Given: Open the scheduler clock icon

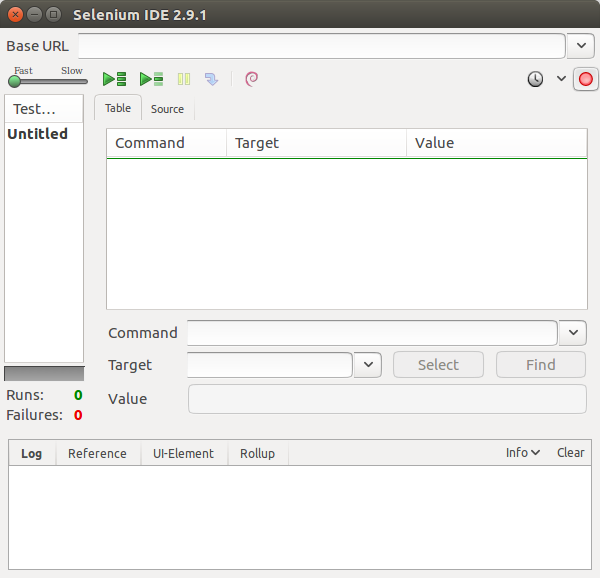Looking at the screenshot, I should (535, 79).
